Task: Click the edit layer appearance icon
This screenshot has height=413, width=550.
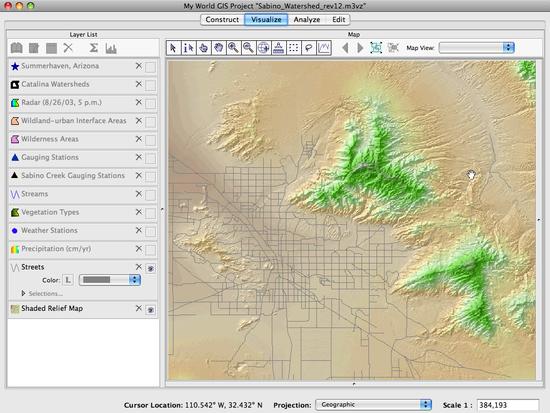Action: coord(34,48)
